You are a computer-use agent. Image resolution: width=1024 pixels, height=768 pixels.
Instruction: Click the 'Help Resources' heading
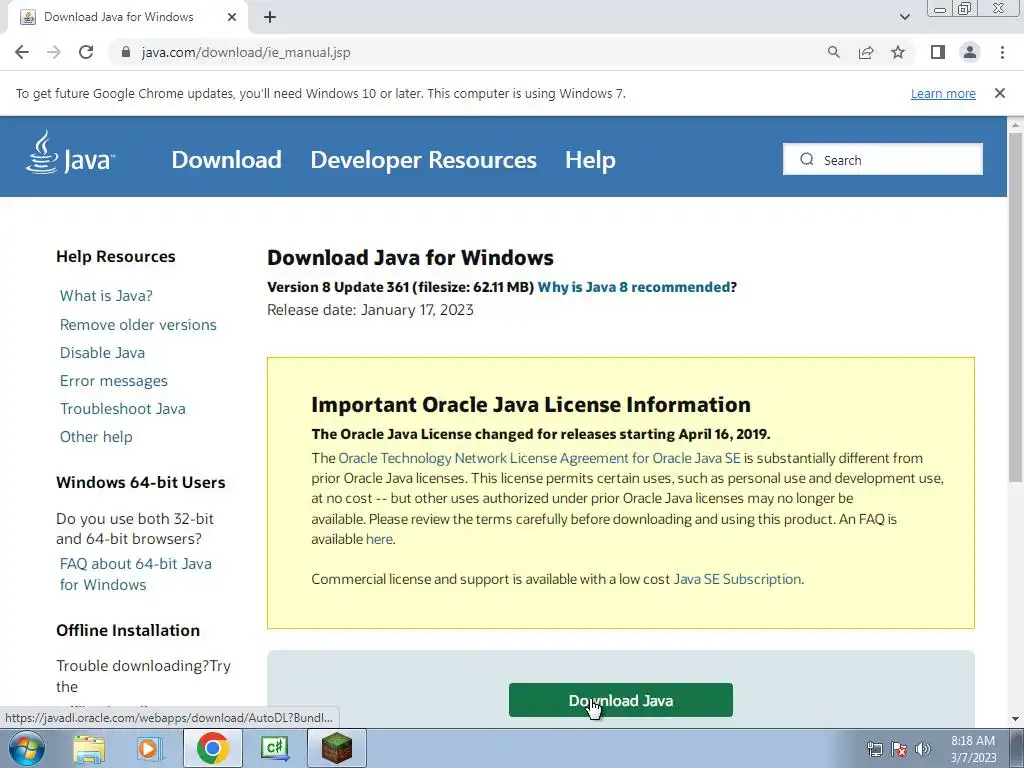coord(116,257)
